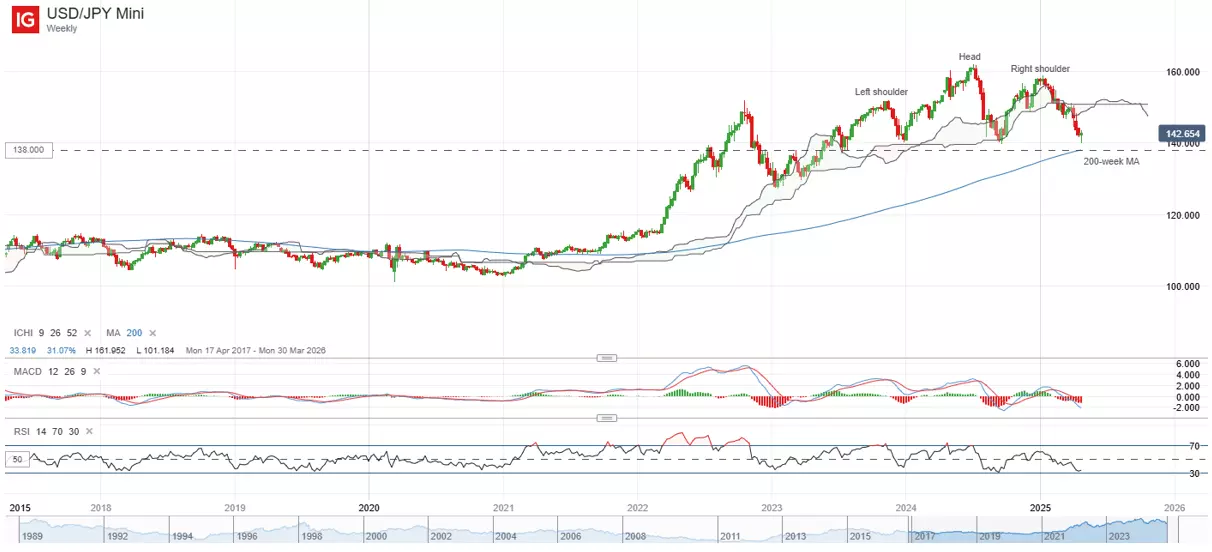1212x552 pixels.
Task: Open MACD 12 26 9 settings
Action: pos(52,372)
